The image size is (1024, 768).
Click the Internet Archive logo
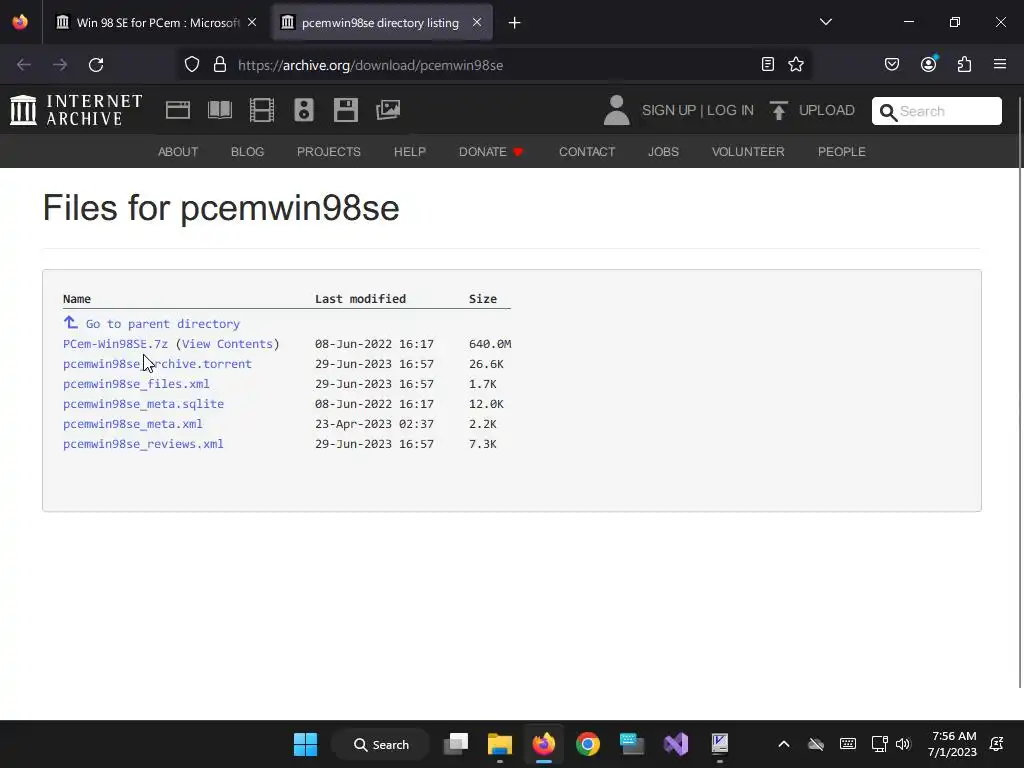[x=76, y=110]
